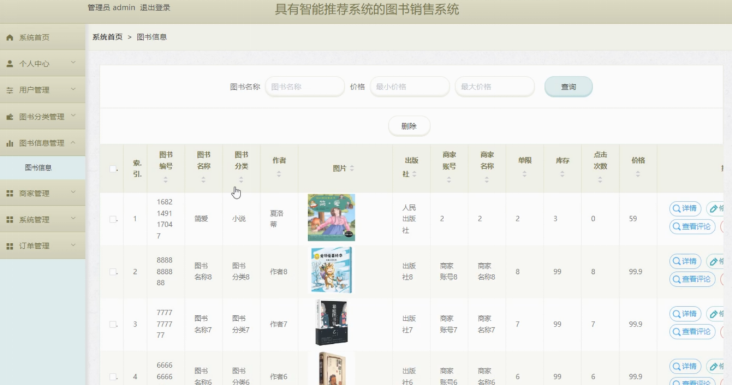Select the 图书信息 submenu item

tap(43, 168)
